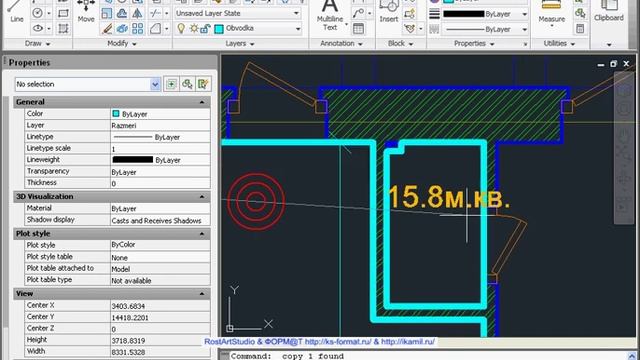Select the Leader tool in Annotation panel
The height and width of the screenshot is (360, 640).
point(358,13)
